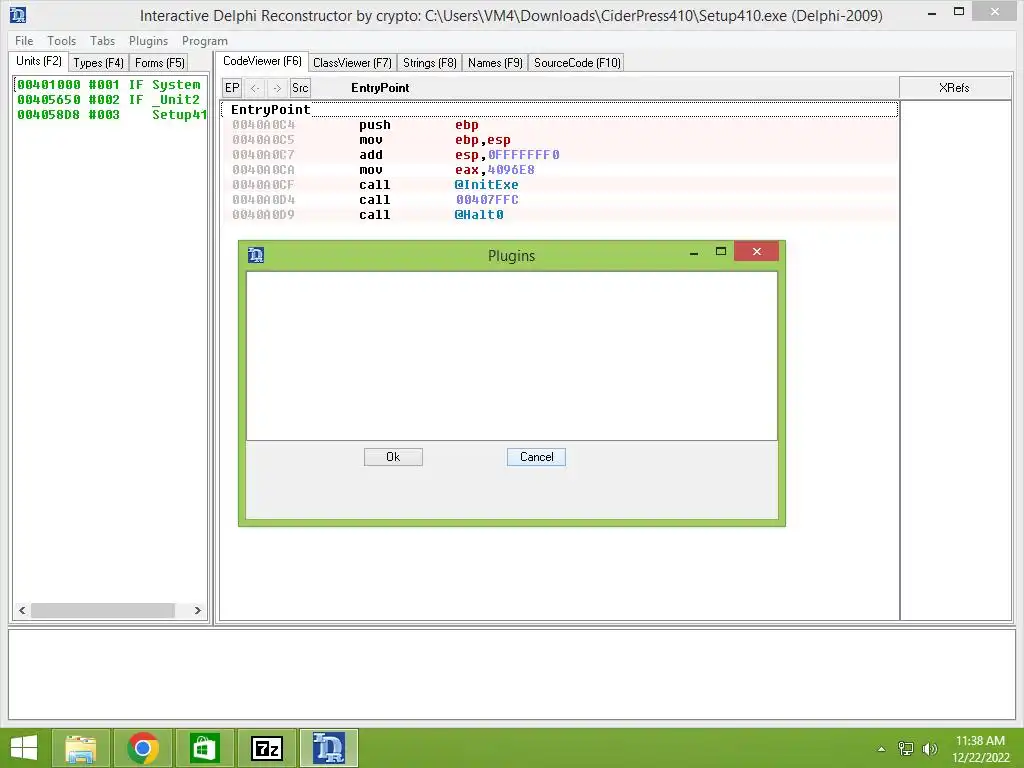Viewport: 1024px width, 768px height.
Task: Switch to the Forms (F5) tab
Action: pos(159,63)
